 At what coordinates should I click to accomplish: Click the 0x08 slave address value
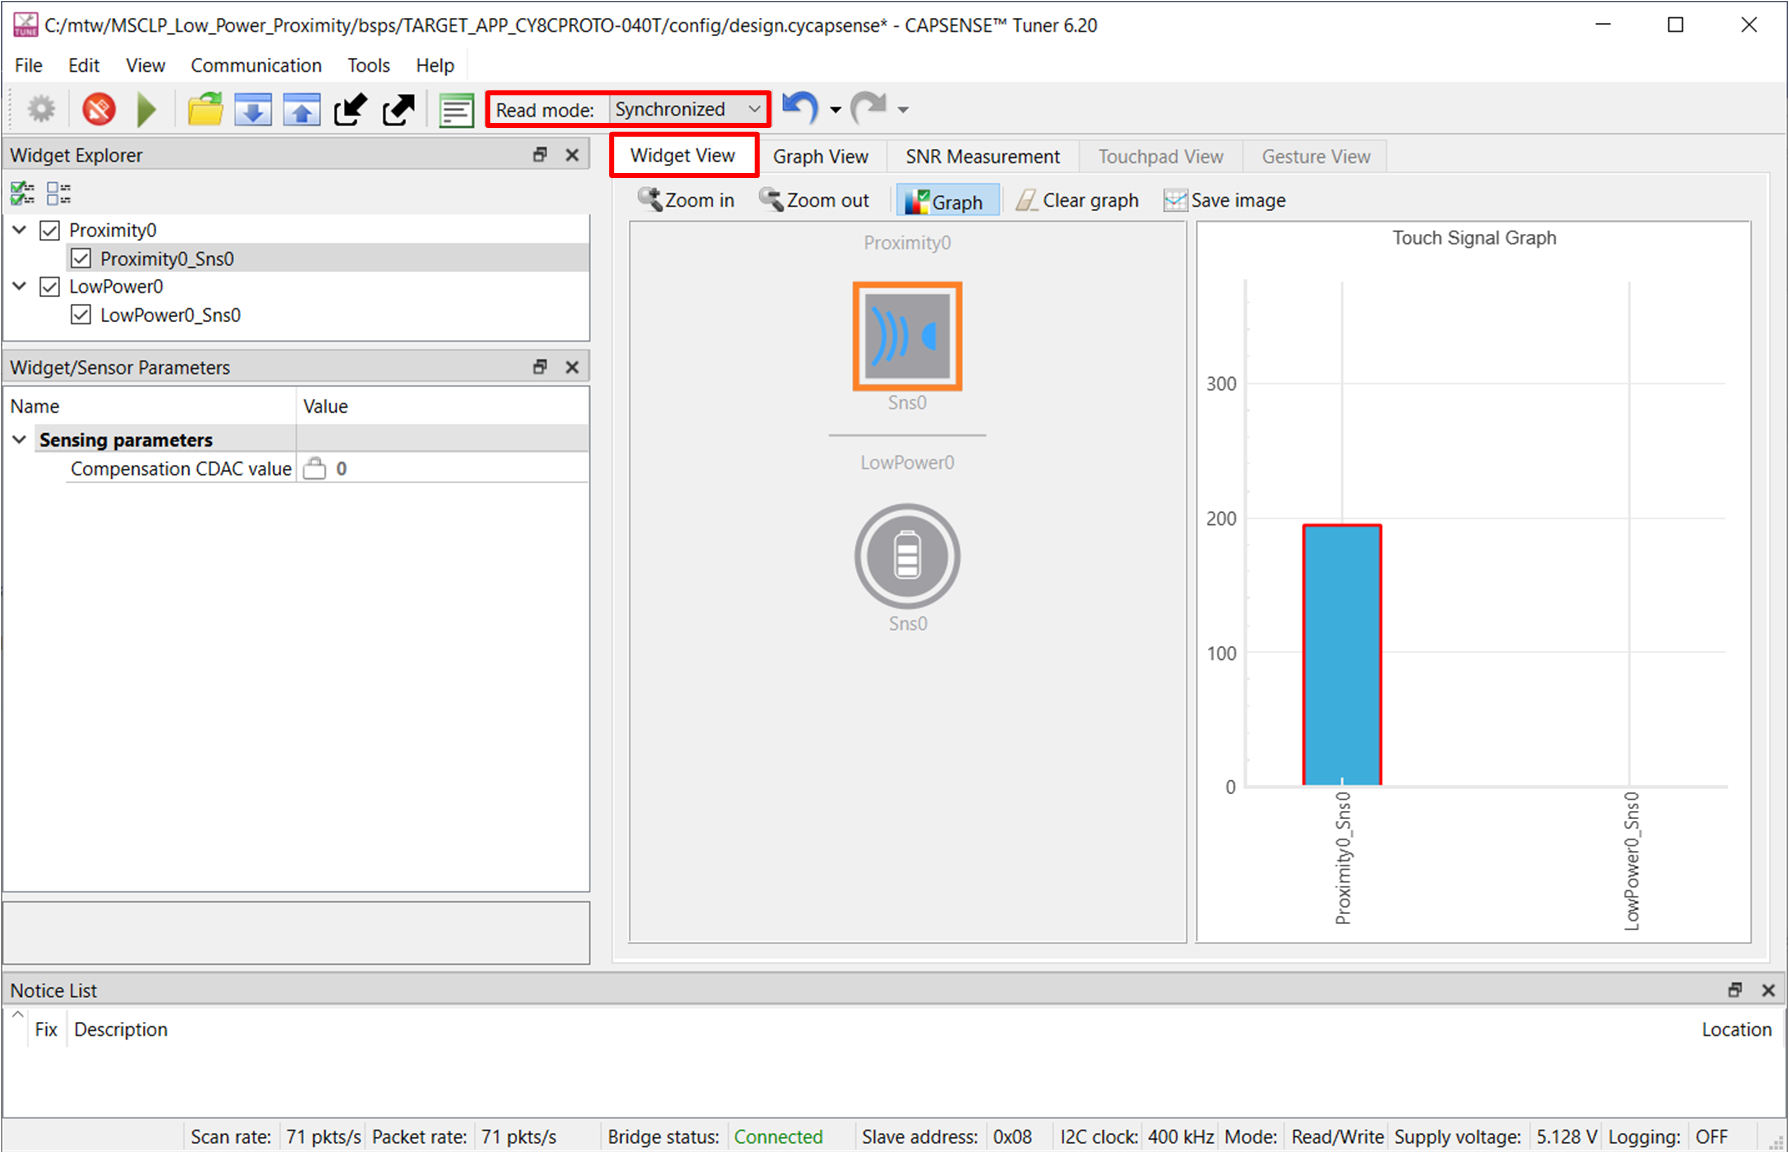tap(1012, 1137)
